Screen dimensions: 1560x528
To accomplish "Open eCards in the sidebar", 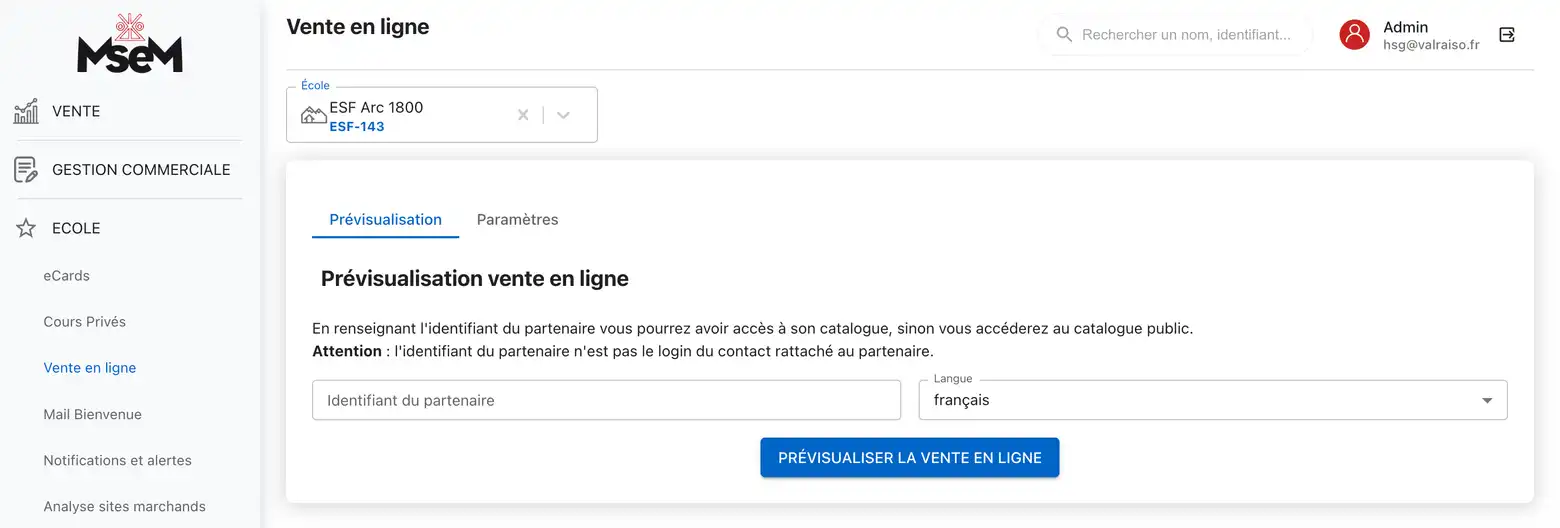I will pos(66,276).
